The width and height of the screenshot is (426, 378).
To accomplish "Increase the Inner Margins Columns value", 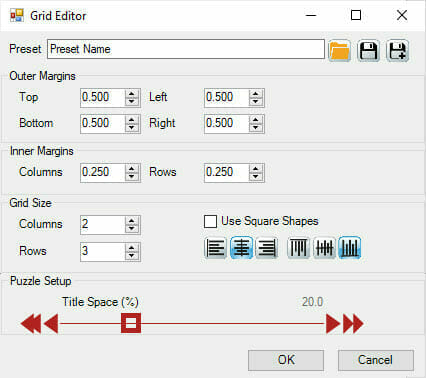I will [132, 168].
